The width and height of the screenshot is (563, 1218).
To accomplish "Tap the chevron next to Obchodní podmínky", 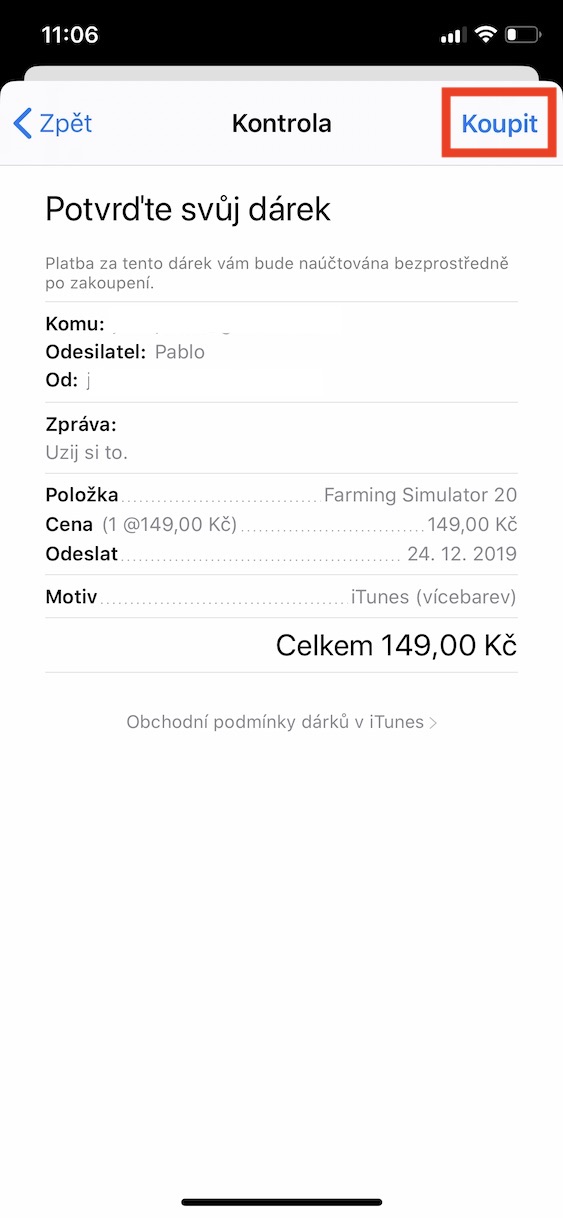I will (432, 722).
